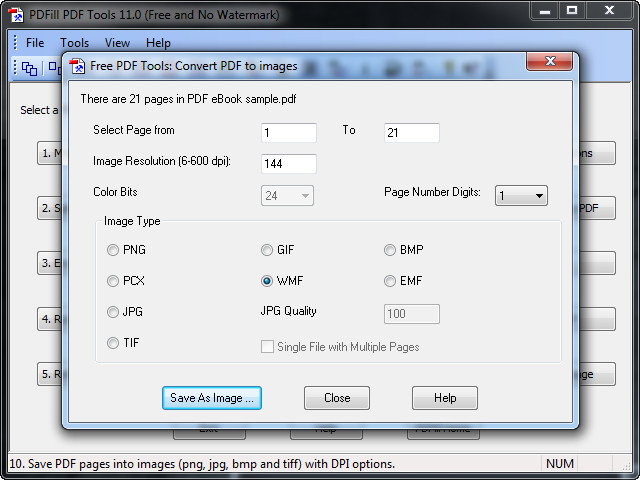
Task: Expand the Color Bits dropdown
Action: coord(288,196)
